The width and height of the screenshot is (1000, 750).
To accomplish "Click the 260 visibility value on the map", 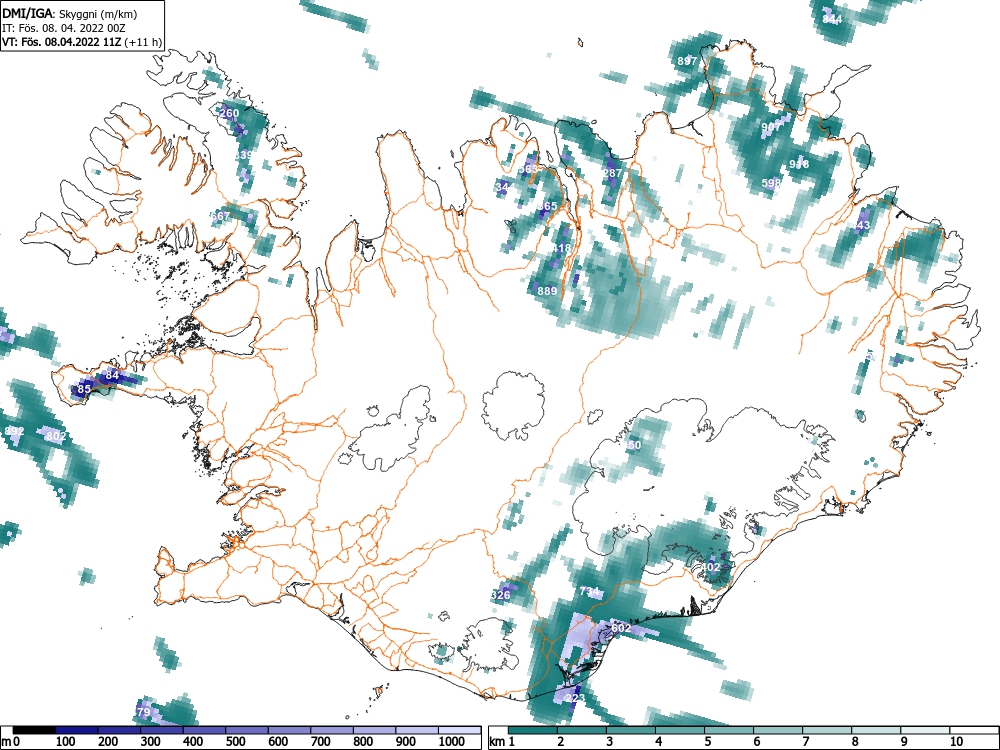I will pyautogui.click(x=229, y=114).
